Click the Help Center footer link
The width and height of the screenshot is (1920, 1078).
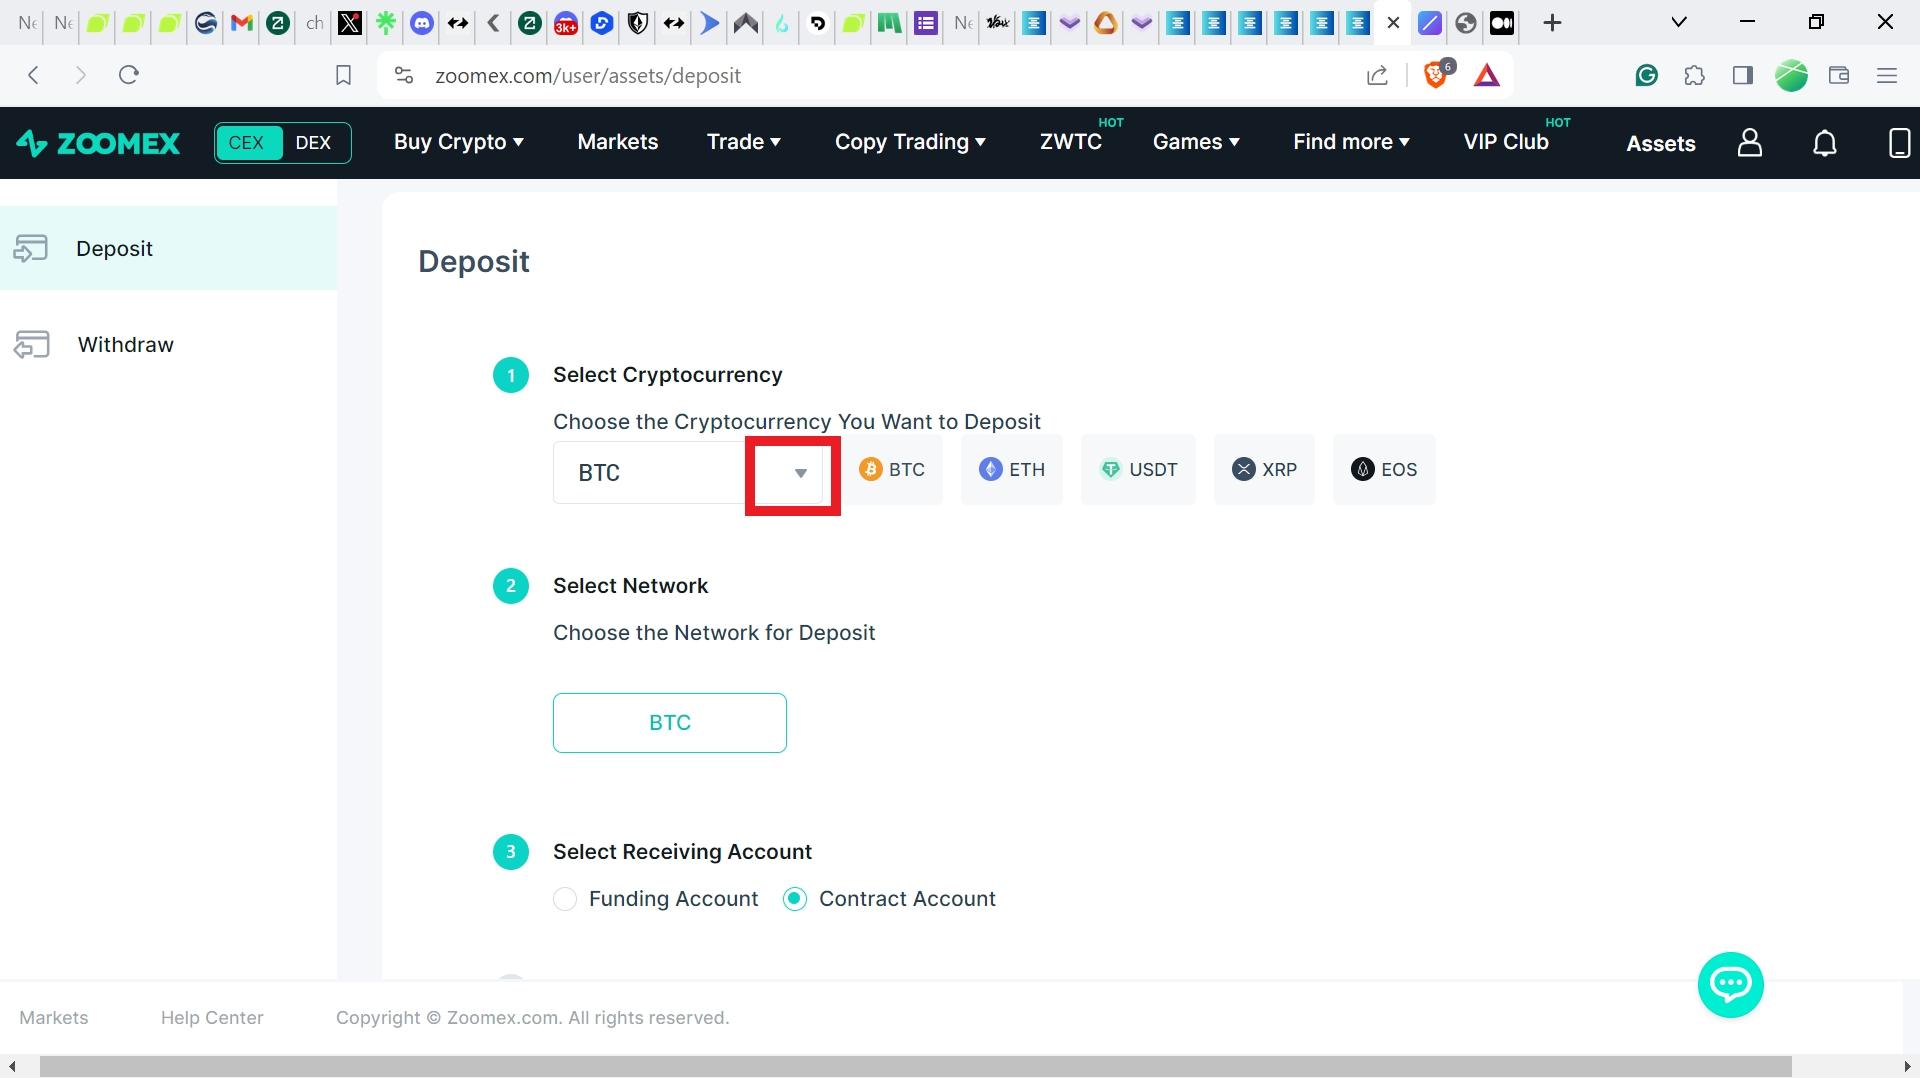[212, 1018]
